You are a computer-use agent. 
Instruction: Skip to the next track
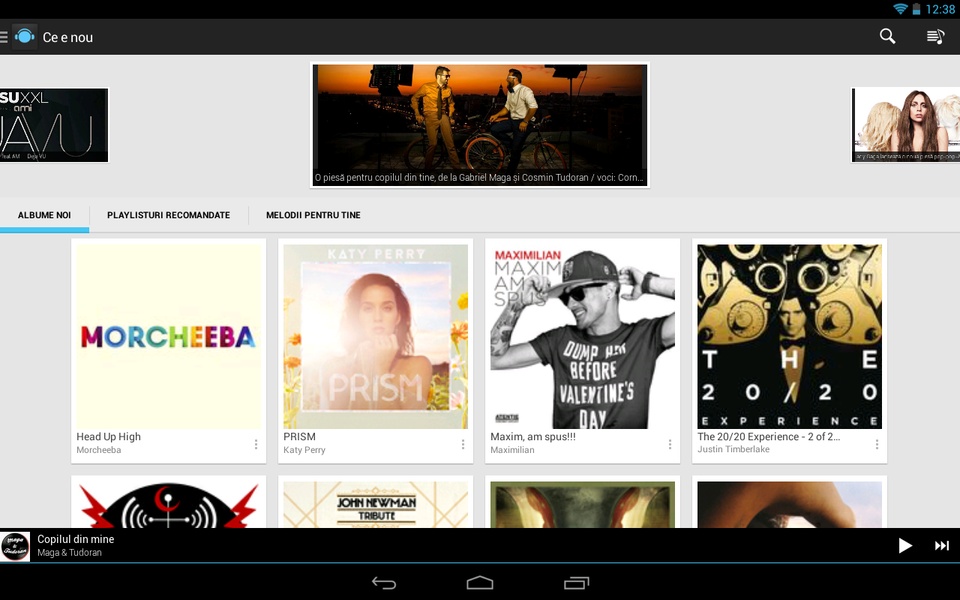(942, 546)
